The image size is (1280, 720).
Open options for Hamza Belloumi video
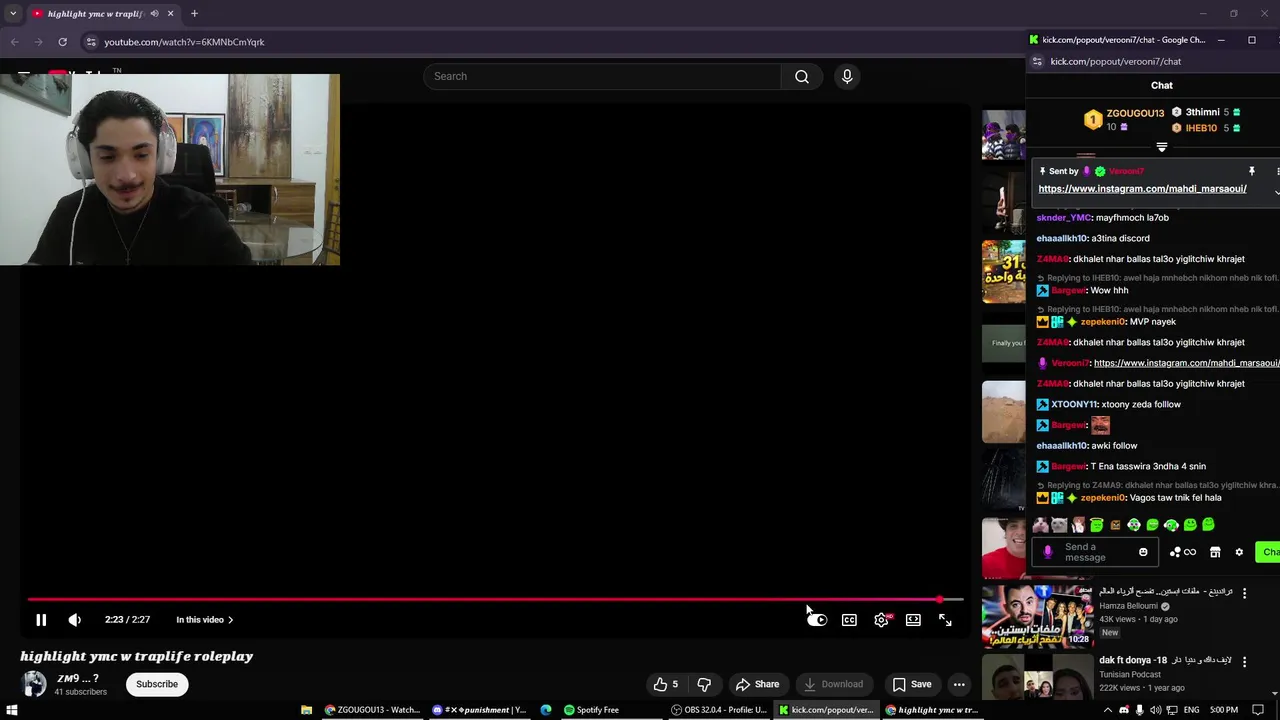click(x=1244, y=593)
